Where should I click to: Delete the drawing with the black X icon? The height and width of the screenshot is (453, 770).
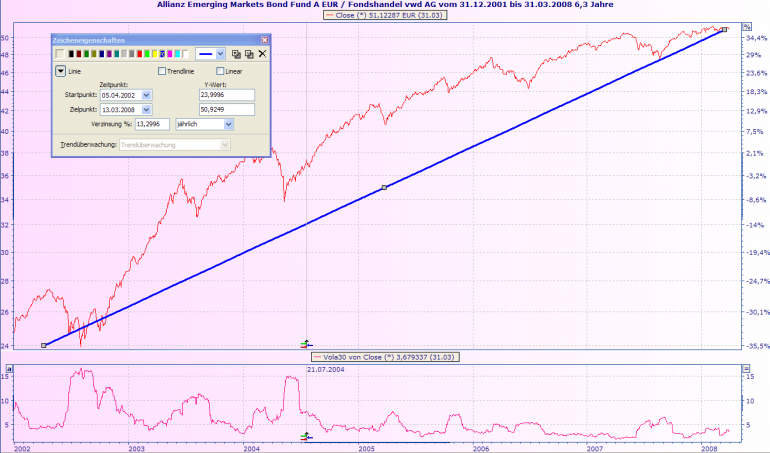[262, 54]
